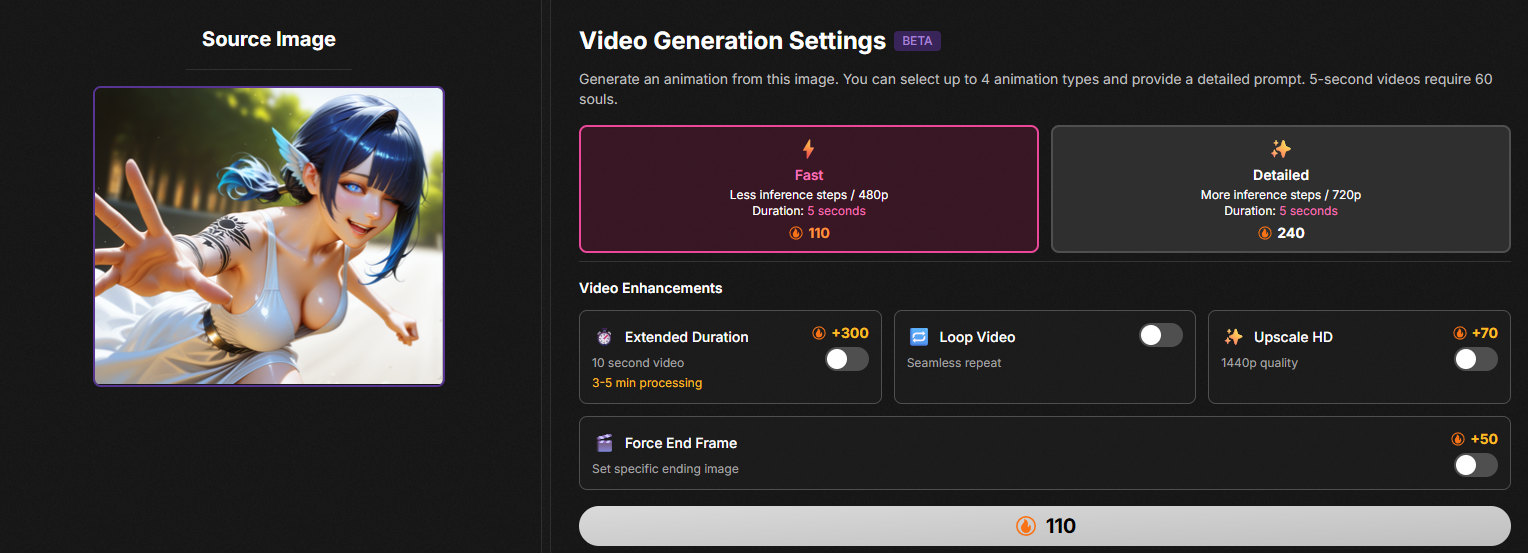1528x553 pixels.
Task: Click the clapperboard icon beside Force End Frame
Action: pos(604,443)
